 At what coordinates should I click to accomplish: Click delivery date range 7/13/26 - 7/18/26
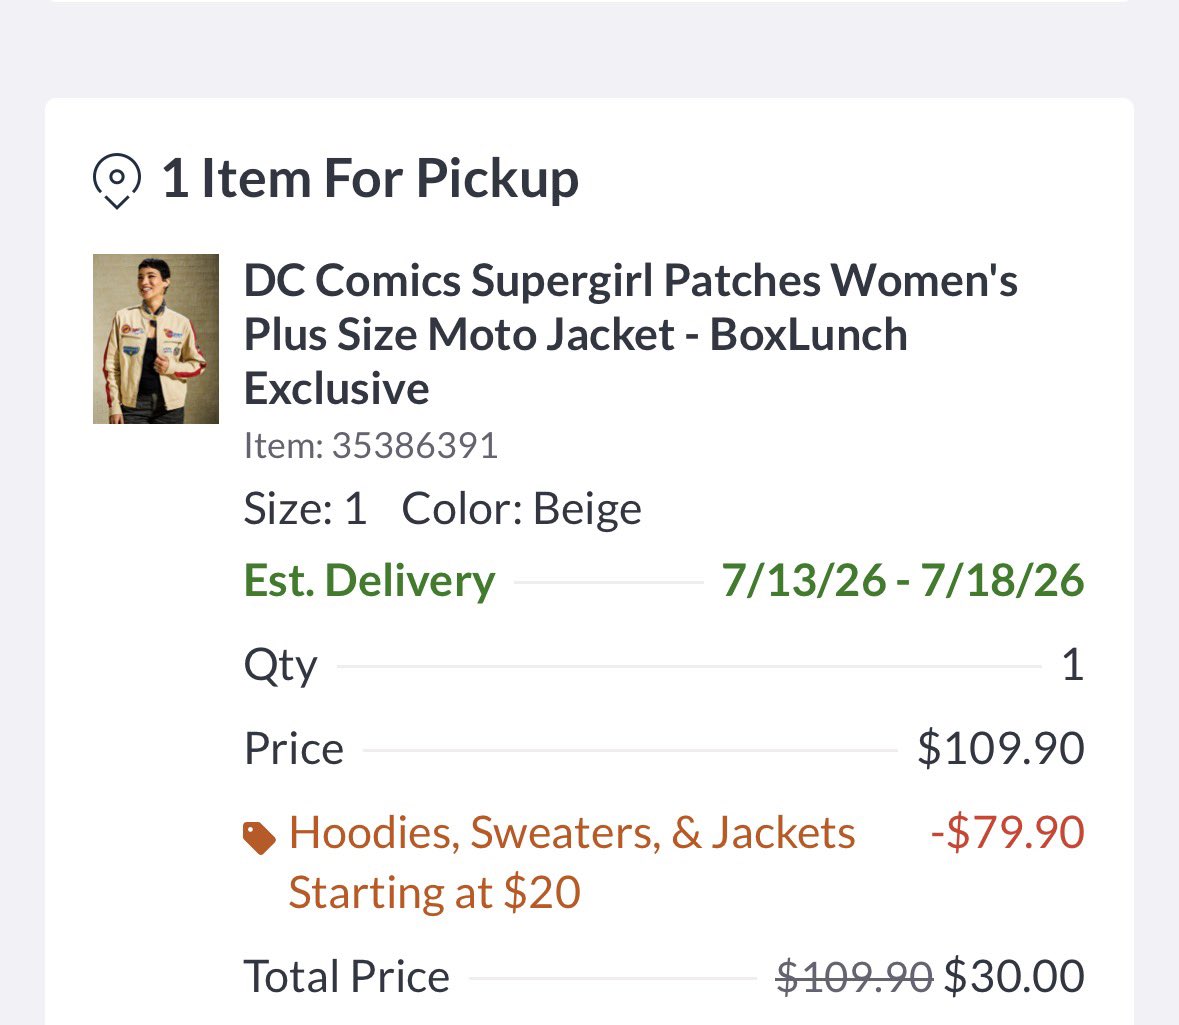(902, 581)
